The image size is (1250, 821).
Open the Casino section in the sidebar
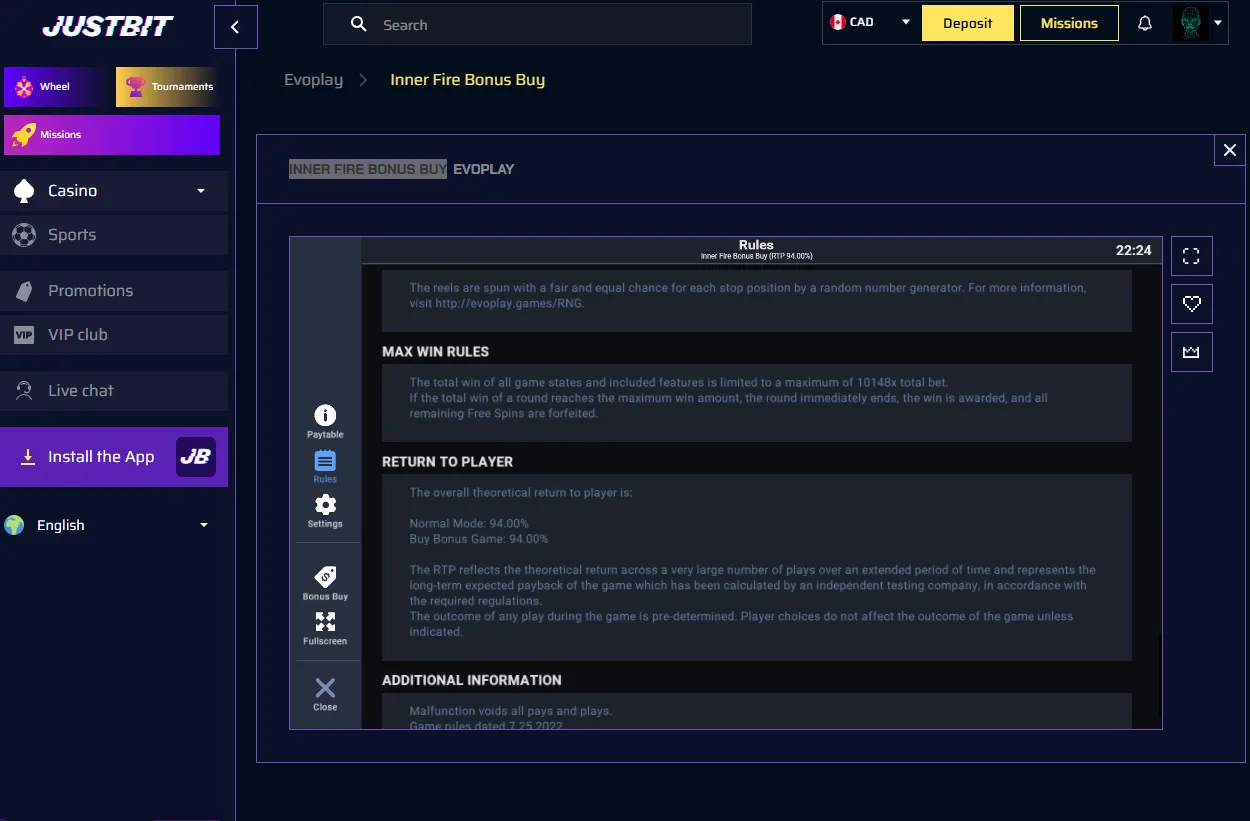[114, 191]
